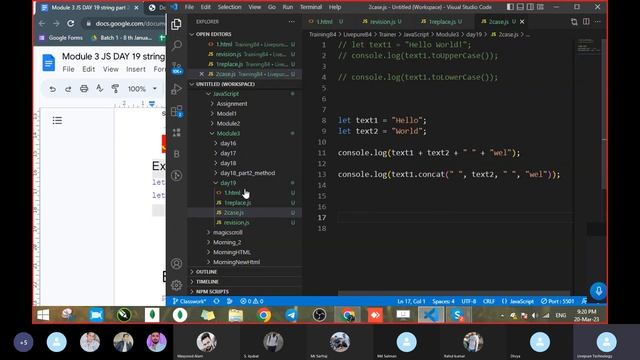Click line 17 in the code editor
The height and width of the screenshot is (360, 640).
[x=455, y=217]
